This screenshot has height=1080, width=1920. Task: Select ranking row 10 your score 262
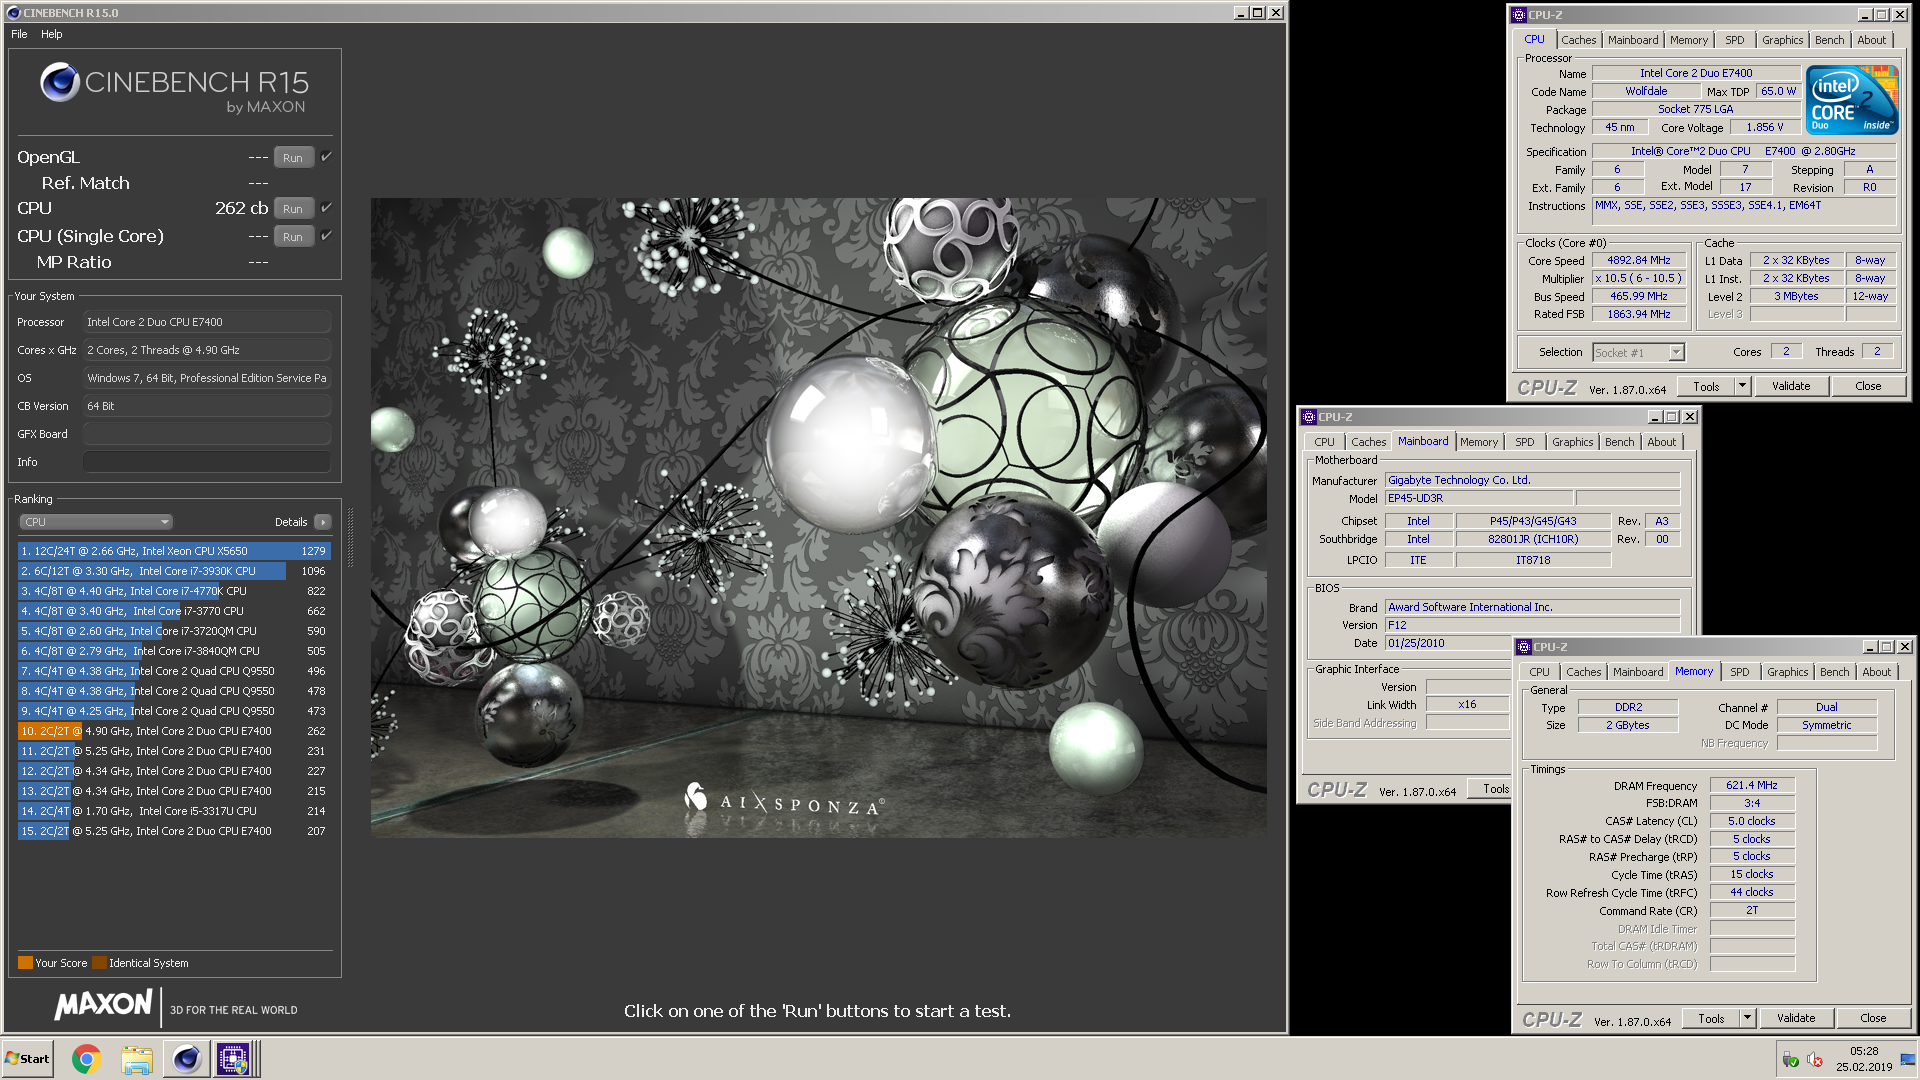pos(174,731)
